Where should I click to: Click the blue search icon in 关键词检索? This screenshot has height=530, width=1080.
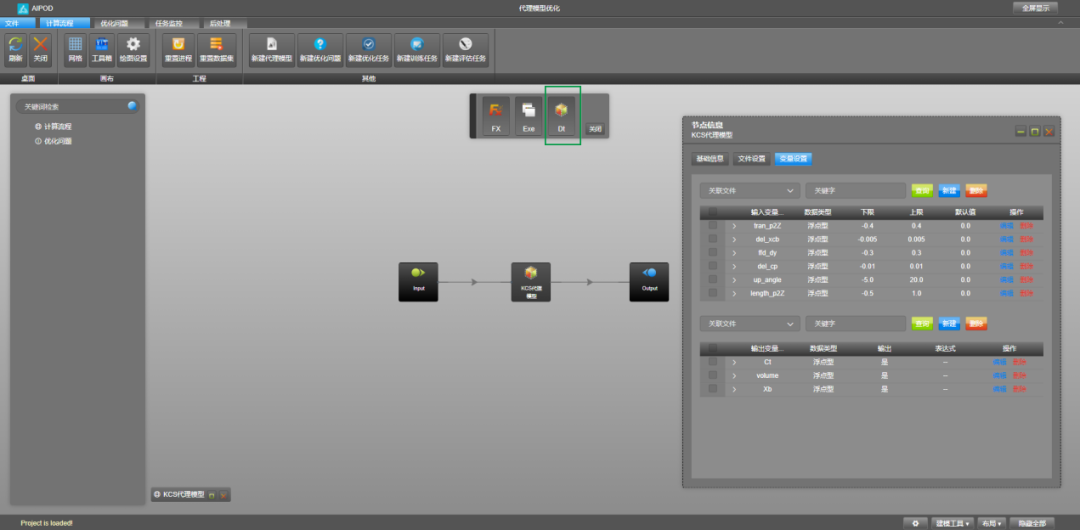coord(132,106)
